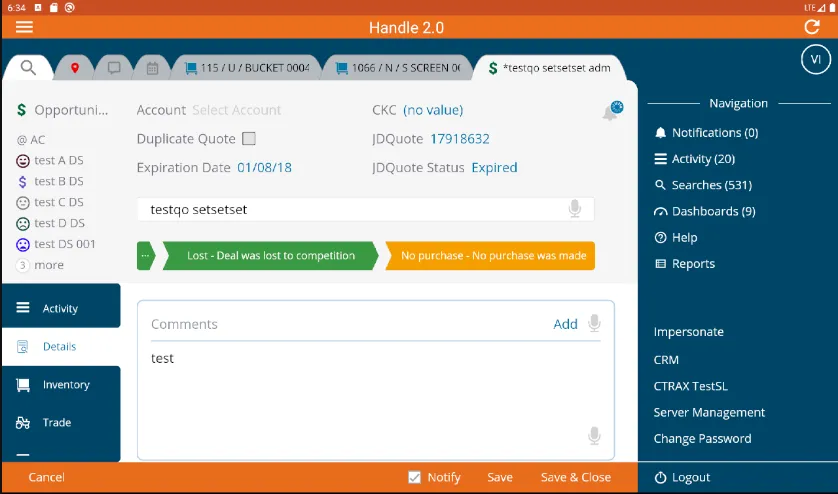Toggle Duplicate Quote checkbox

249,138
